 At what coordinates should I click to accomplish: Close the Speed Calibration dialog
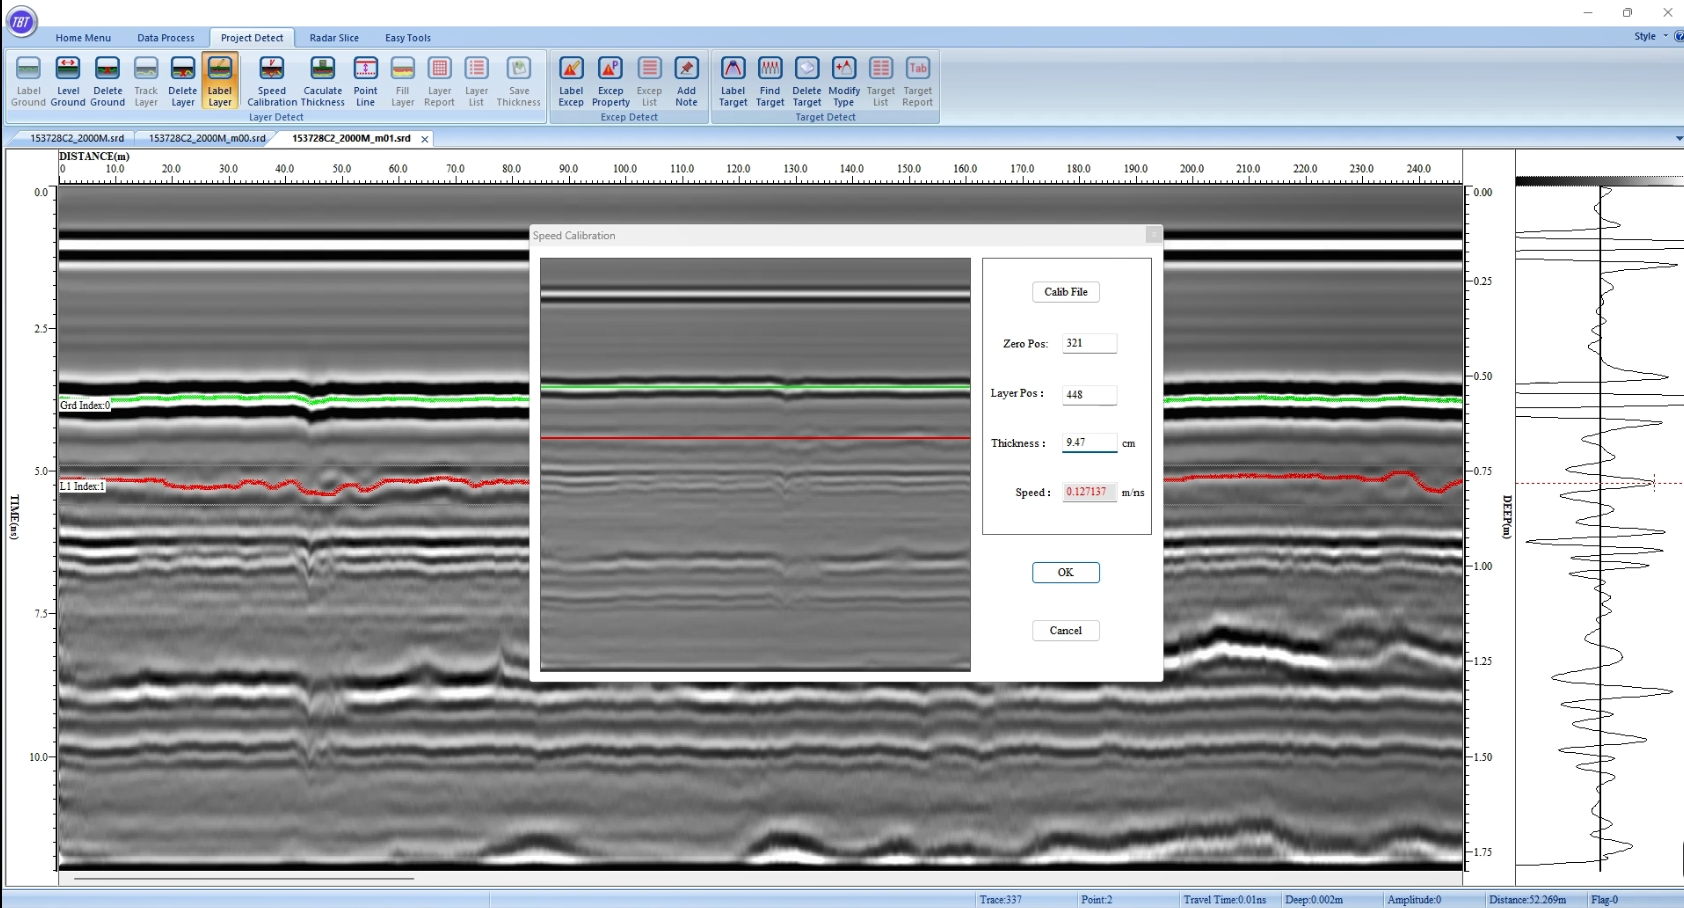pos(1153,235)
